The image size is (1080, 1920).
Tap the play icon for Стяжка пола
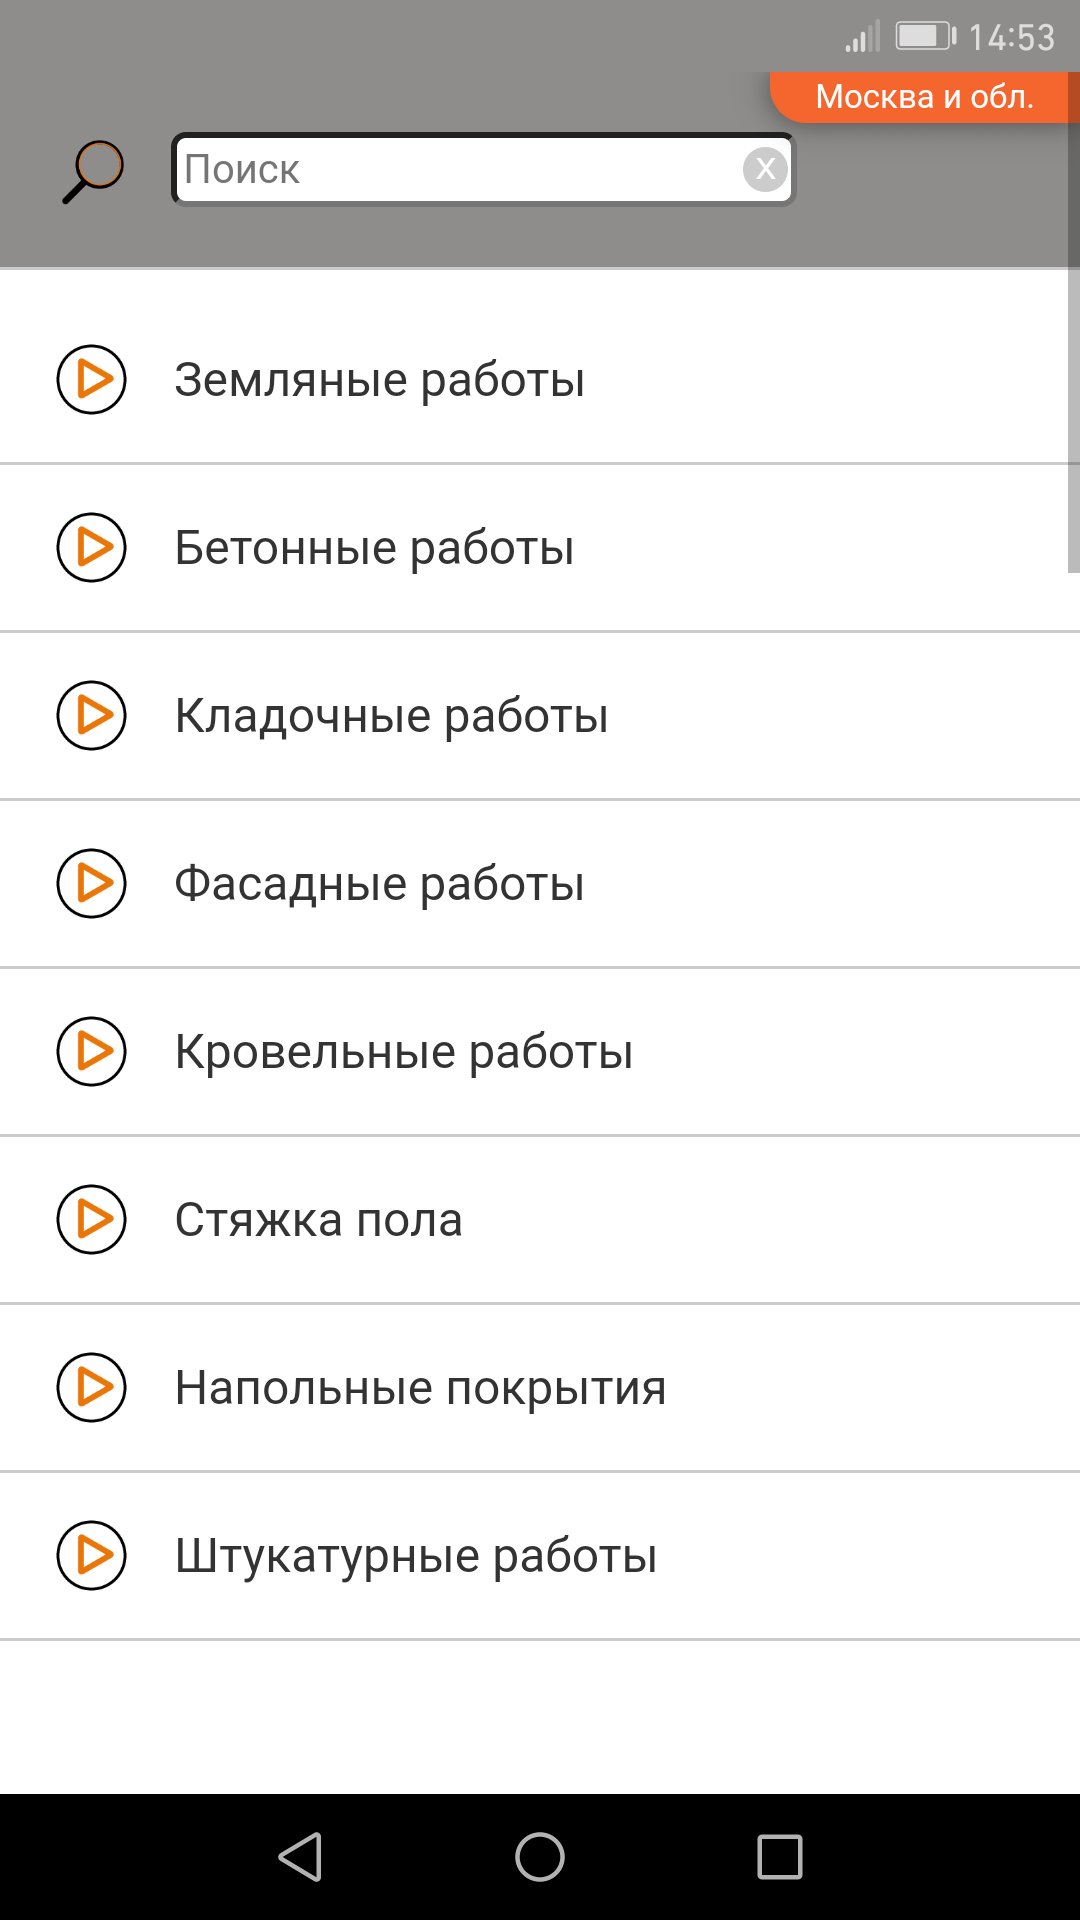click(90, 1219)
